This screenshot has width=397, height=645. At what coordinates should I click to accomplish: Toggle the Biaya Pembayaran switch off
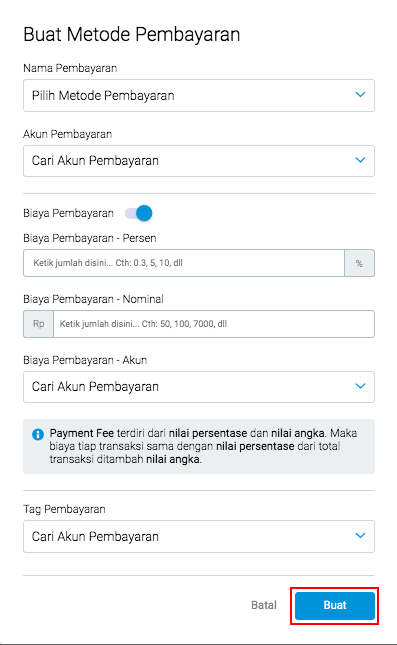point(139,213)
